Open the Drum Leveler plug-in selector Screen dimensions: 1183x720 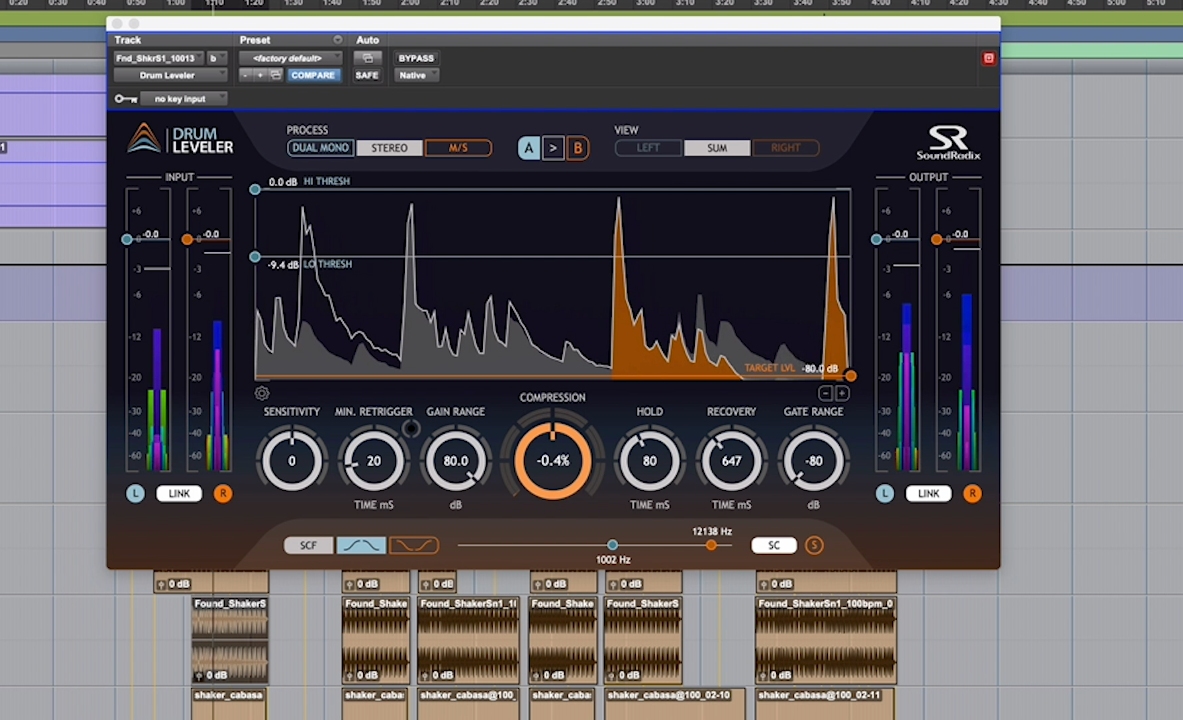point(171,75)
